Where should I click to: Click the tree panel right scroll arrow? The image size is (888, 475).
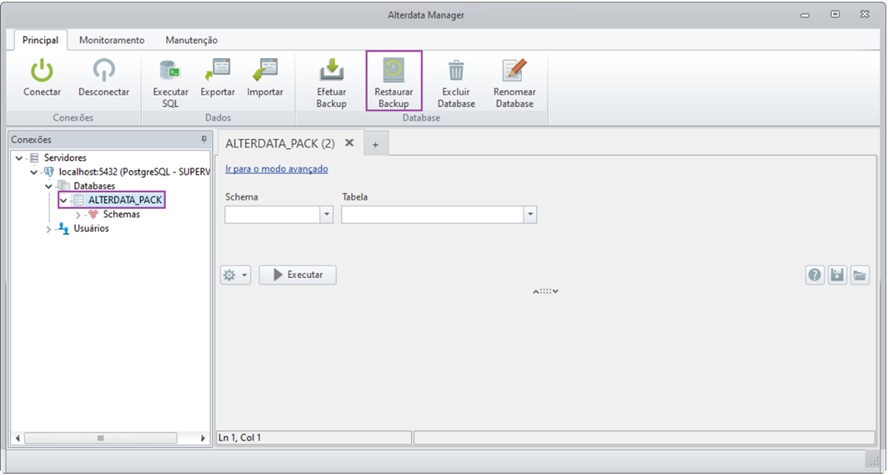(203, 438)
